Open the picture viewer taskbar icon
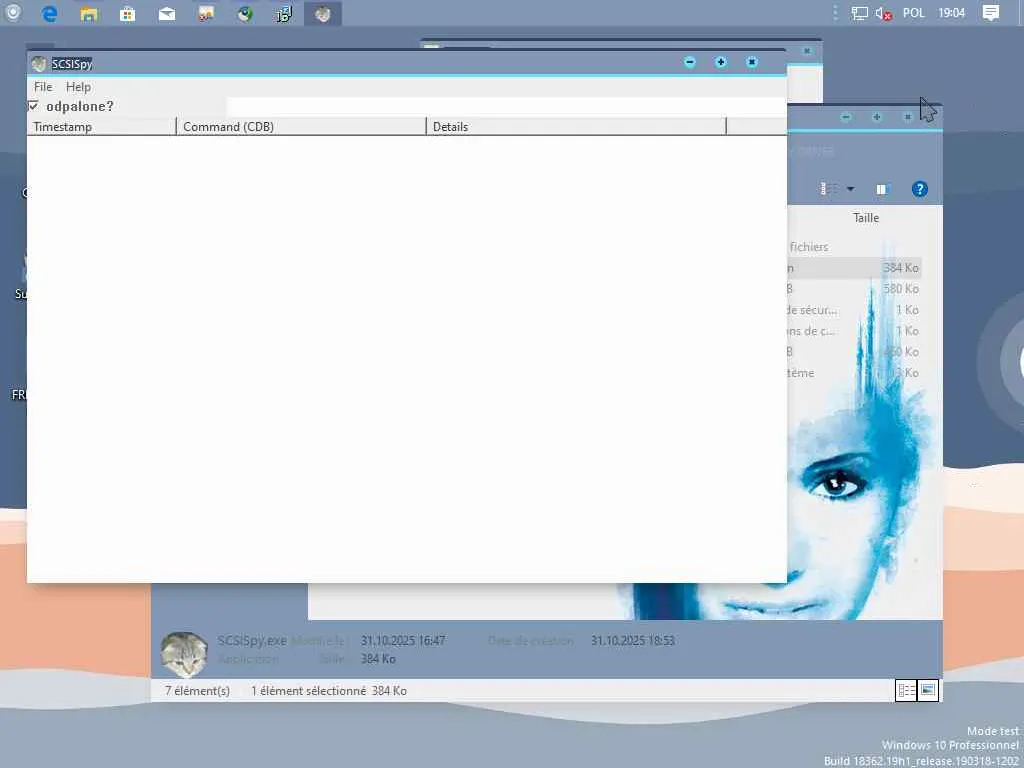This screenshot has height=768, width=1024. pyautogui.click(x=206, y=14)
